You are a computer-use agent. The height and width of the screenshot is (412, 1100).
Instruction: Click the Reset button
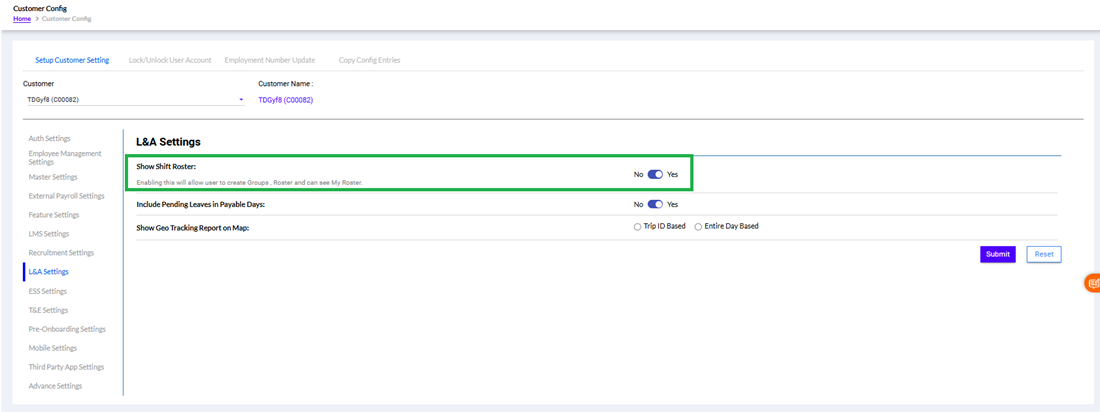(x=1043, y=254)
